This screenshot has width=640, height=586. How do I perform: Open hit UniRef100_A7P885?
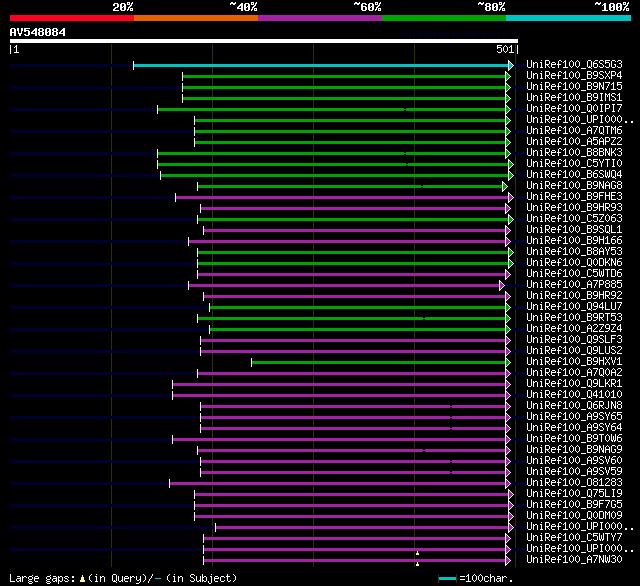(574, 285)
